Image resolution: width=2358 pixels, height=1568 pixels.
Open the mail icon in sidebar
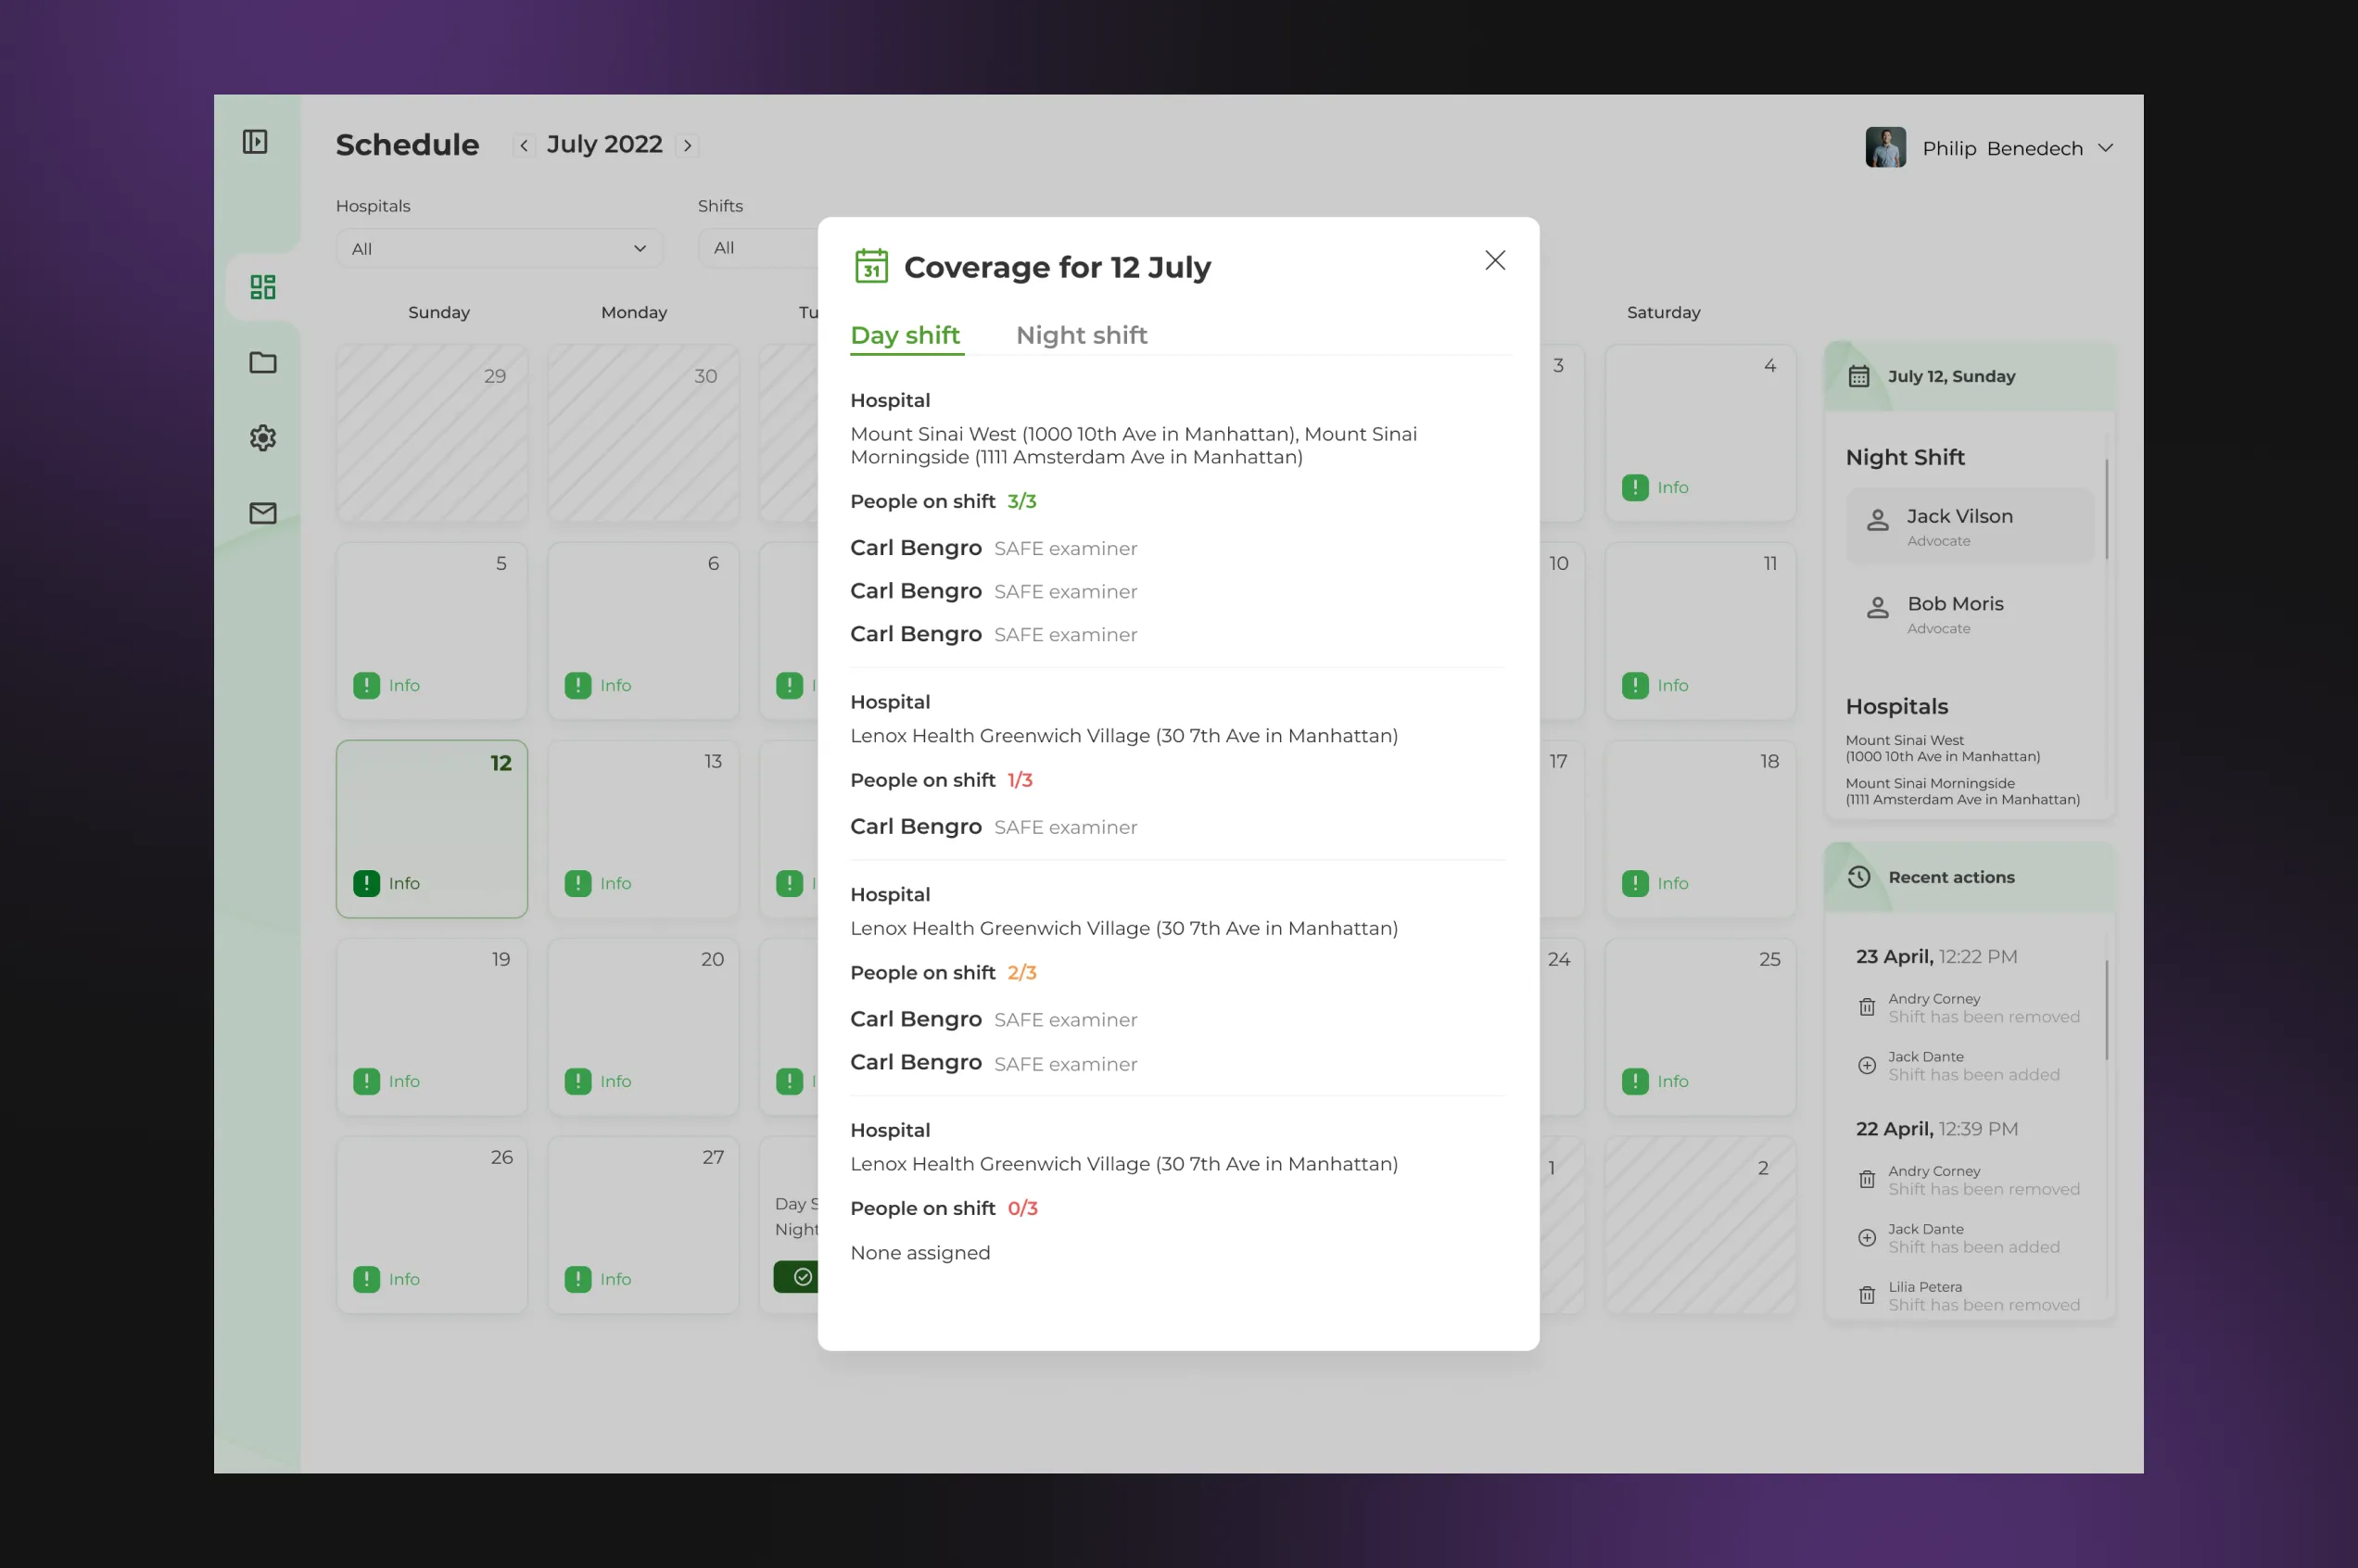click(263, 513)
